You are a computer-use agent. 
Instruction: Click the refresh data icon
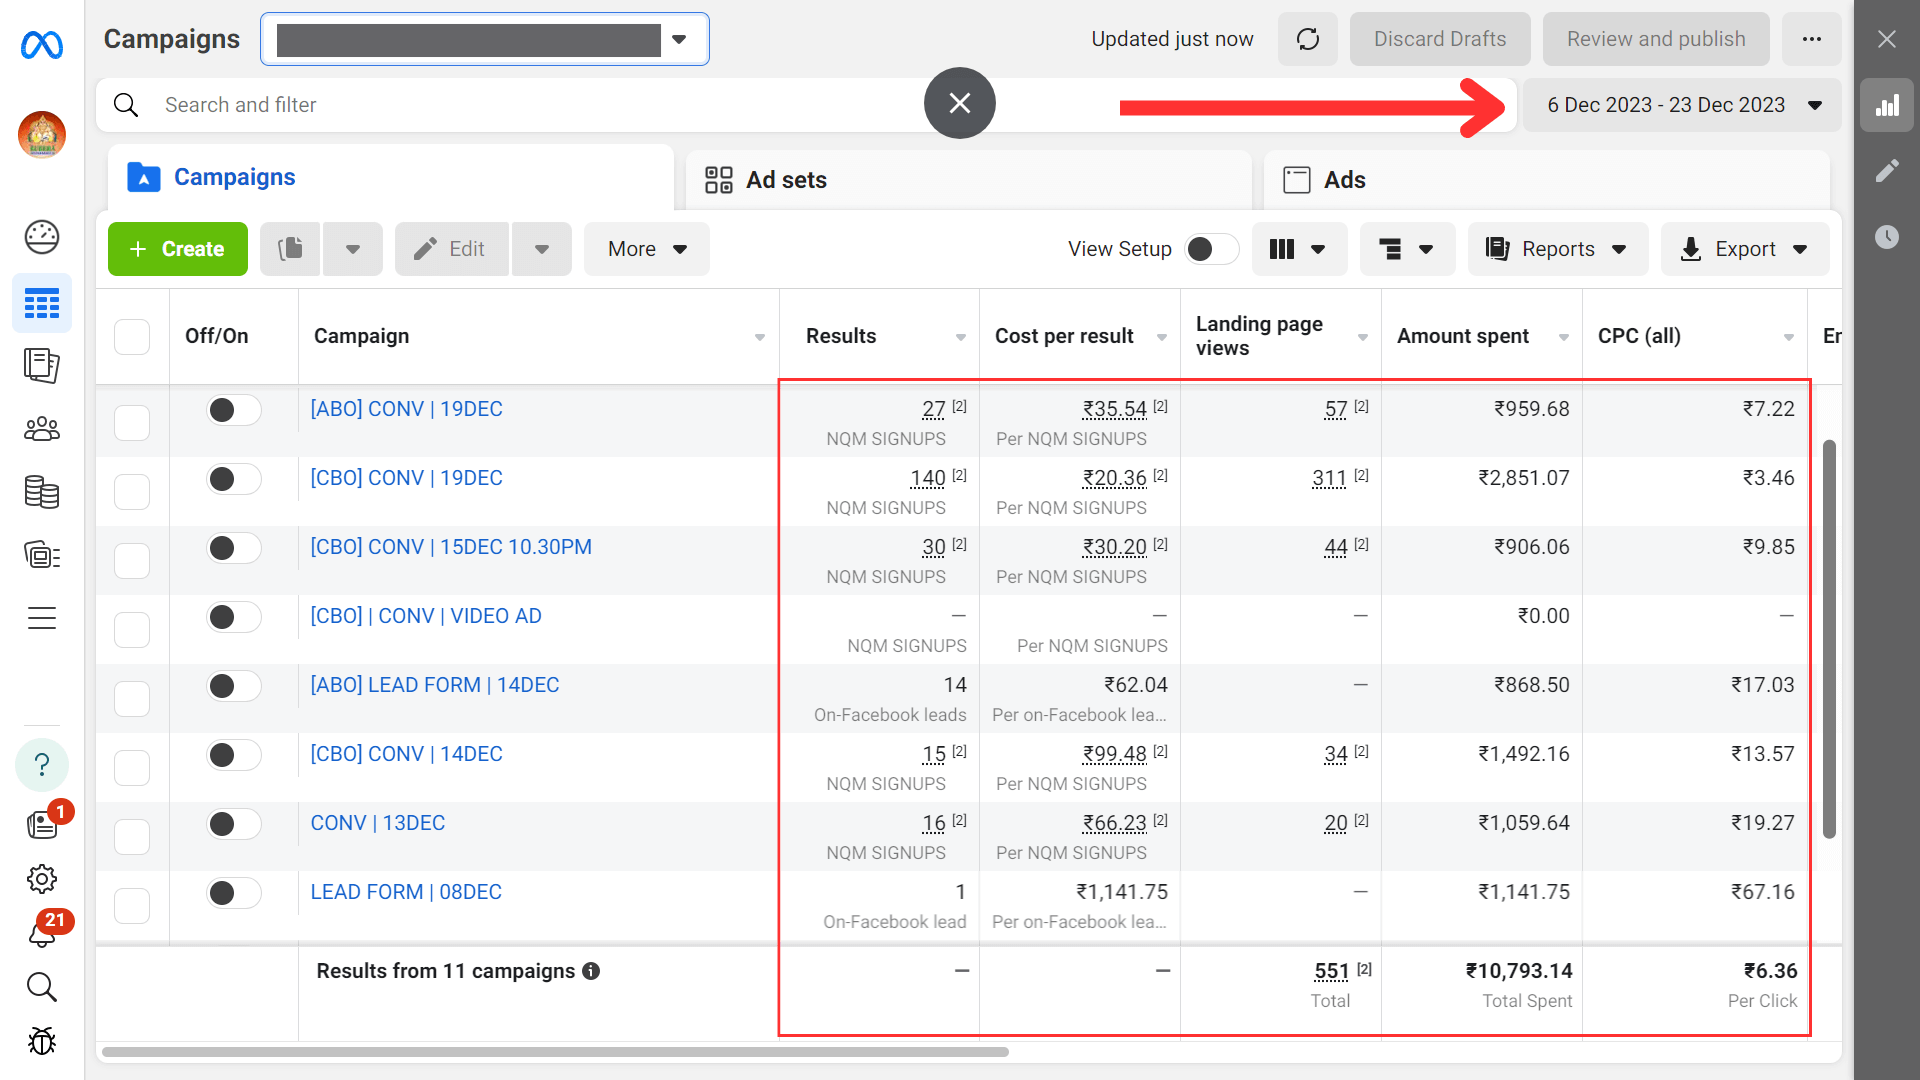tap(1307, 39)
